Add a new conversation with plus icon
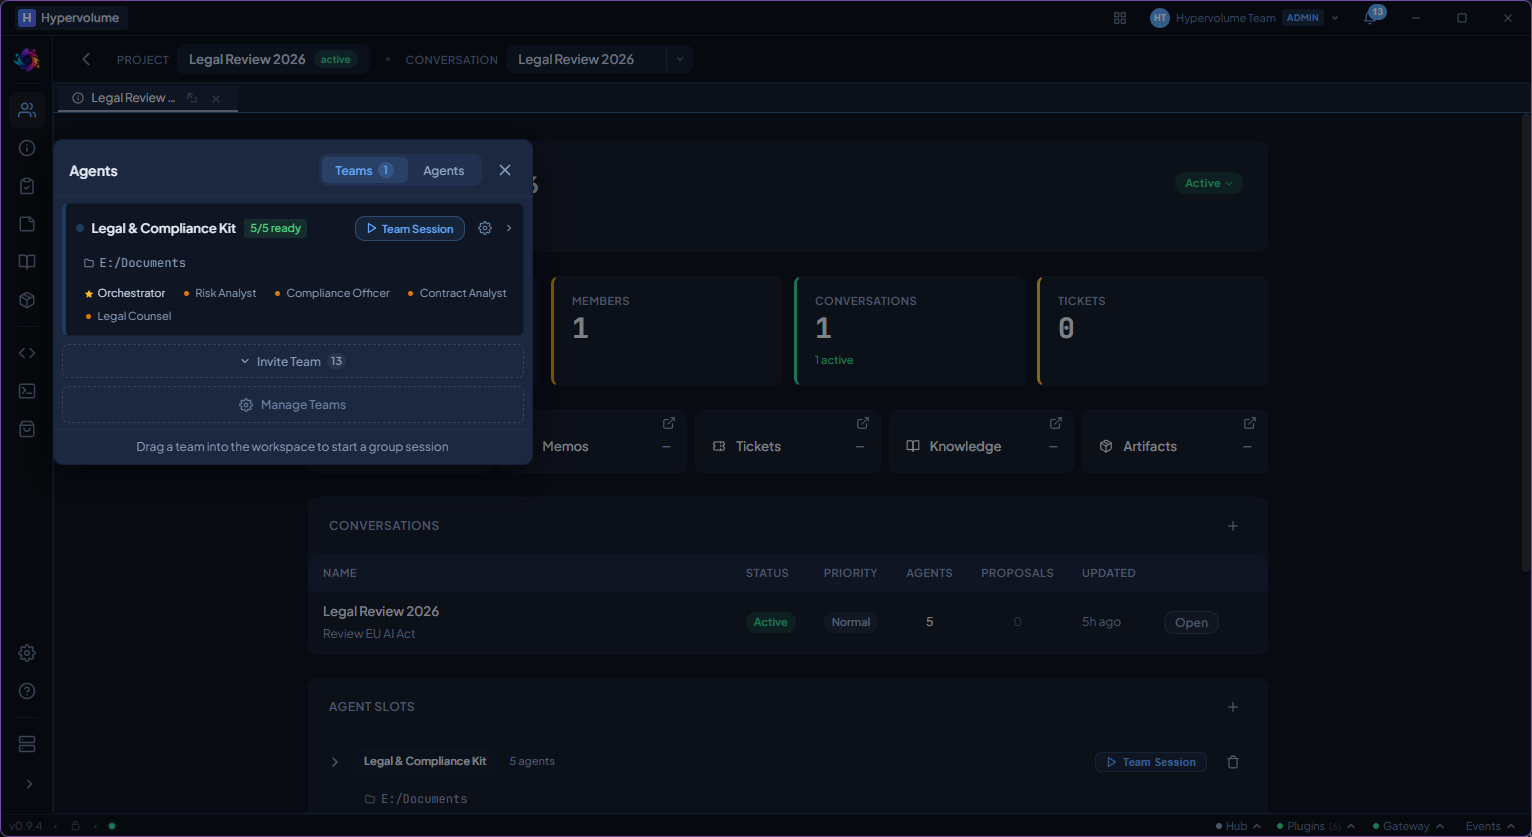 [1233, 526]
